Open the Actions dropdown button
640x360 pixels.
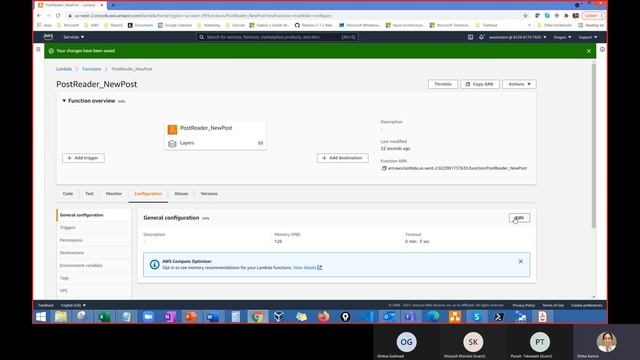tap(519, 84)
